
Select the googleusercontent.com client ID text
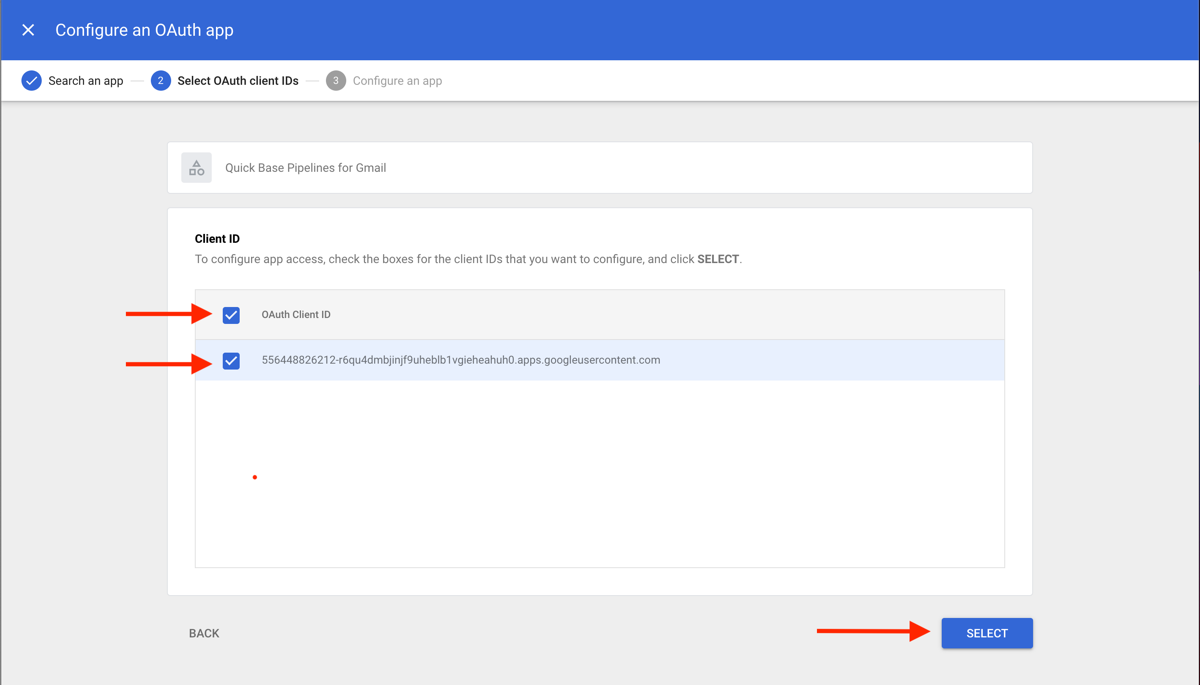pyautogui.click(x=461, y=360)
